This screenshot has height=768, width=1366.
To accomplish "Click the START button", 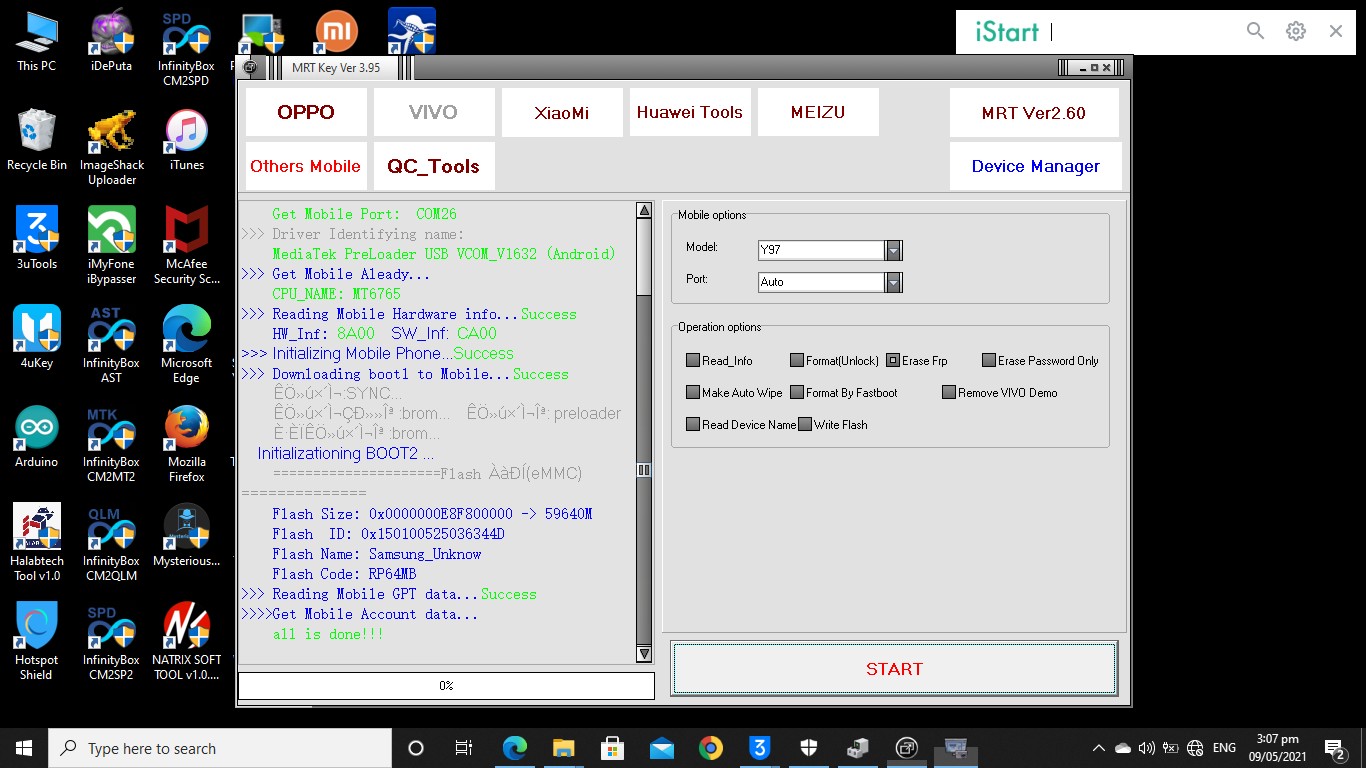I will (895, 669).
